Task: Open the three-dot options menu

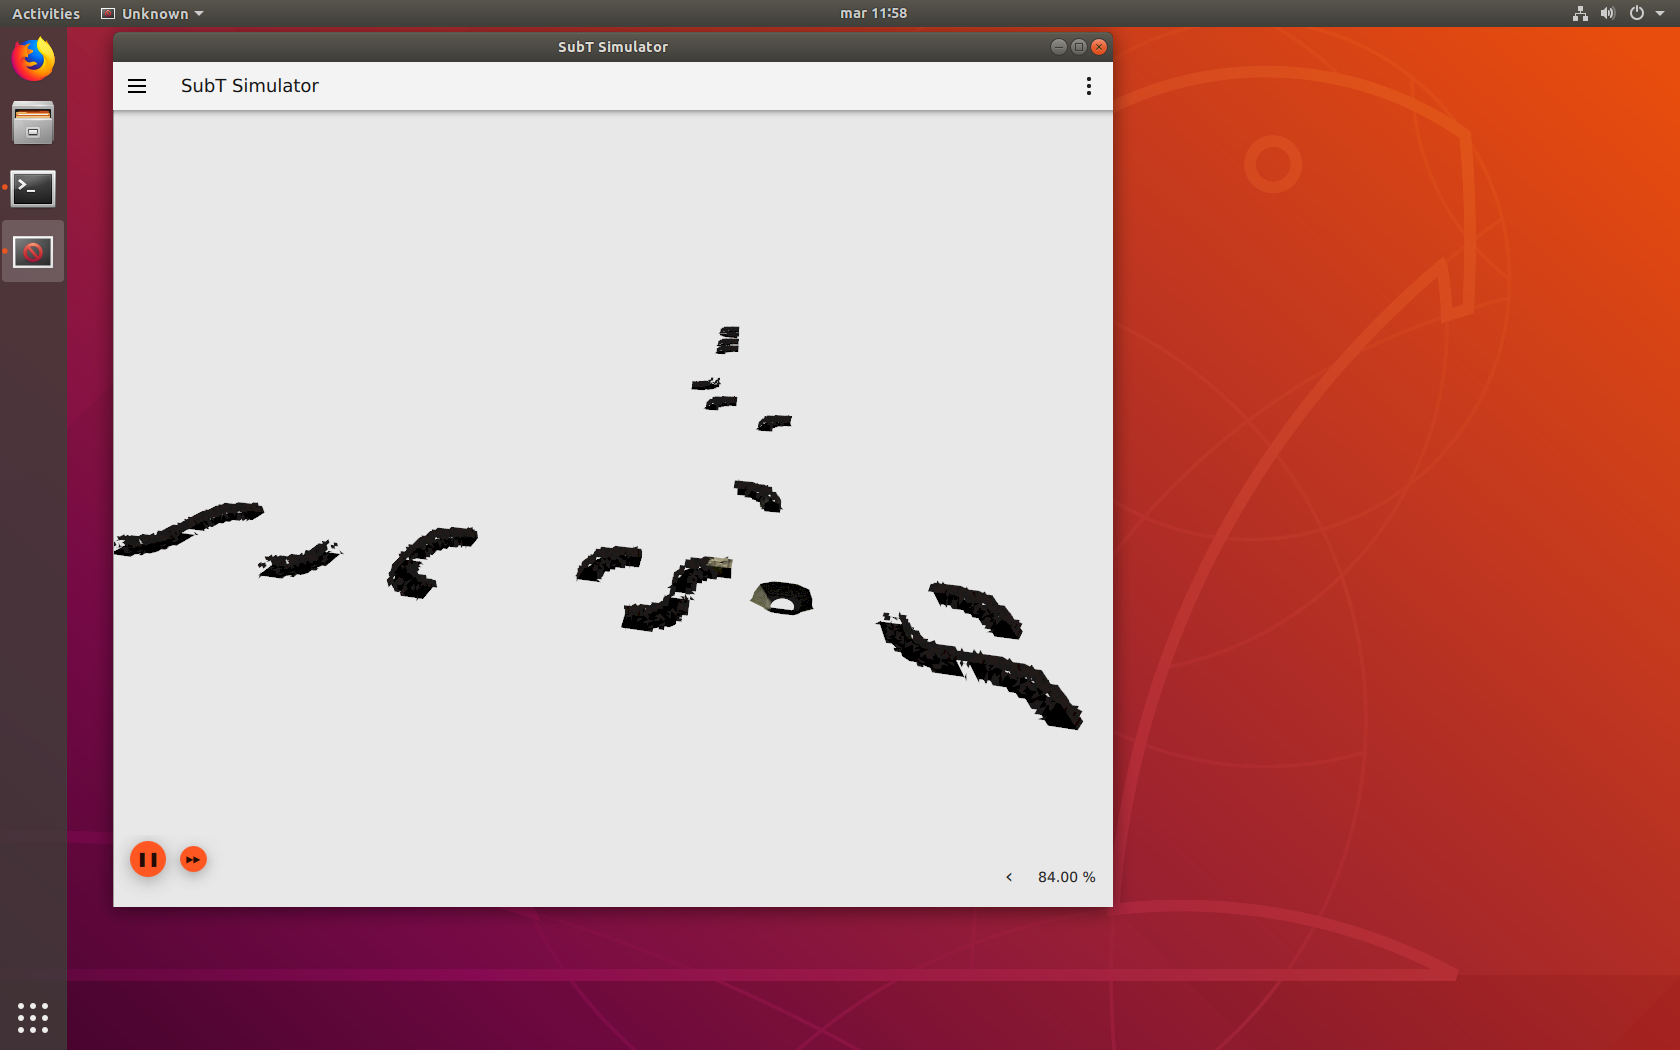Action: click(1088, 86)
